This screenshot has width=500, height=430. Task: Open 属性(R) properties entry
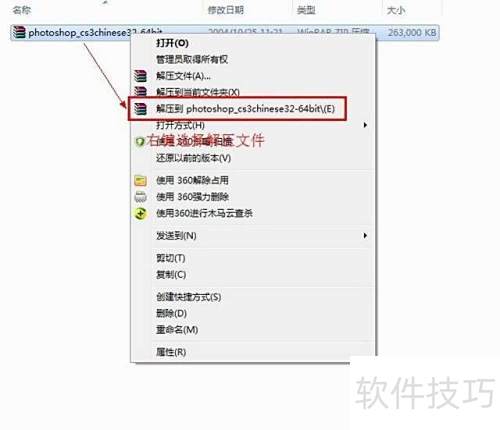pos(171,352)
